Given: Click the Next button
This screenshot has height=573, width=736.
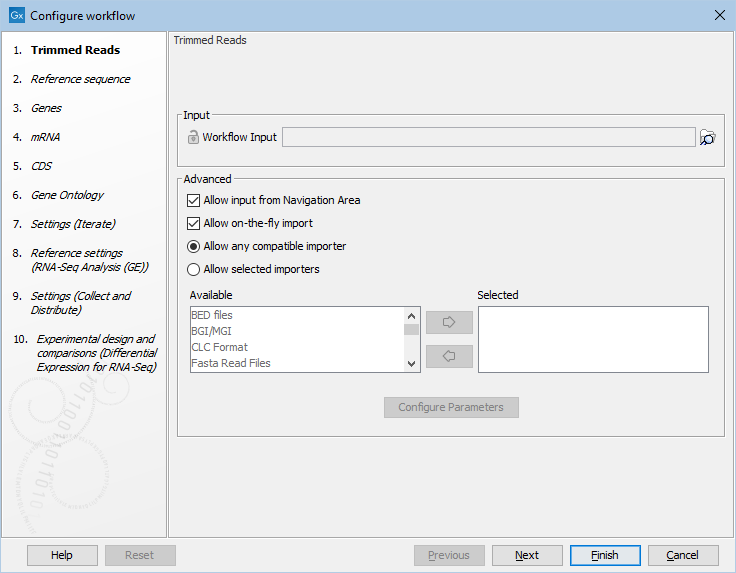Looking at the screenshot, I should [x=527, y=555].
